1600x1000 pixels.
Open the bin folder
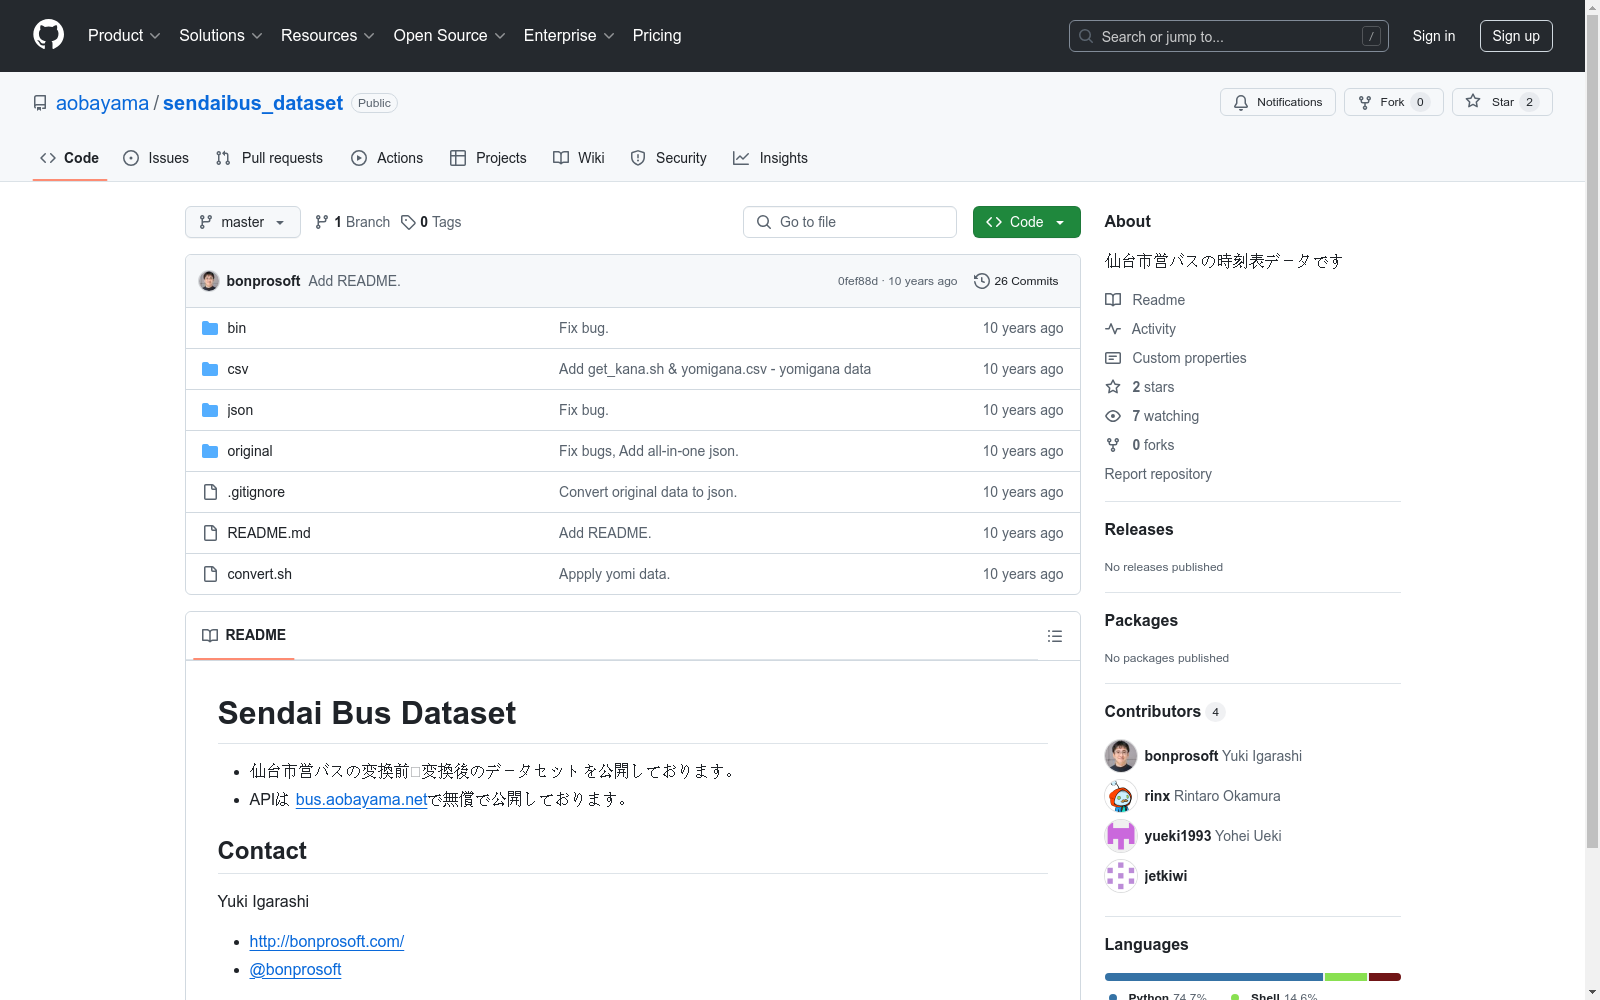point(236,328)
